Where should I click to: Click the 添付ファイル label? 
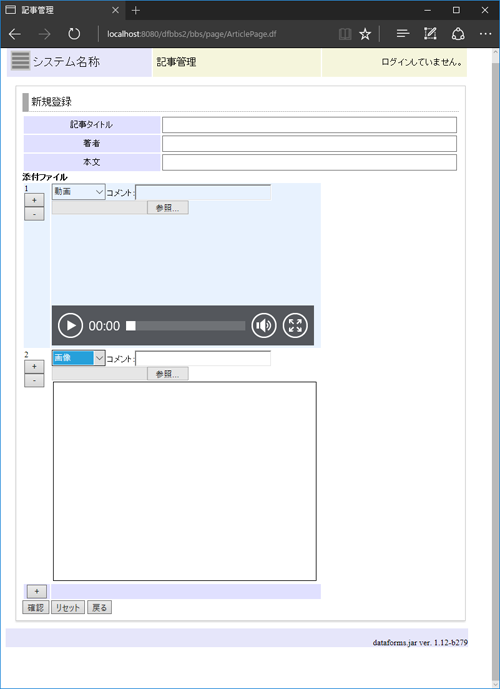(x=45, y=177)
